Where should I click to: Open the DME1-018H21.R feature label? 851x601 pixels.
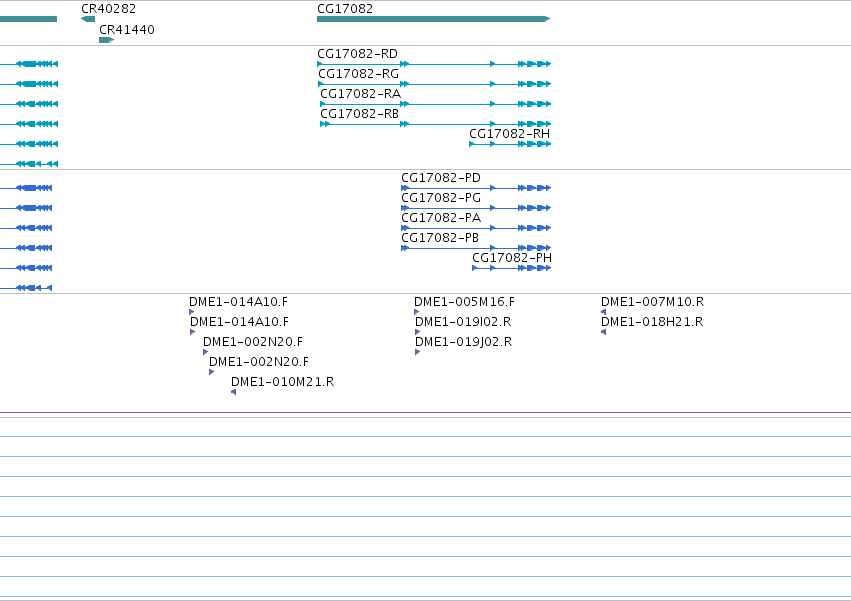[x=652, y=322]
